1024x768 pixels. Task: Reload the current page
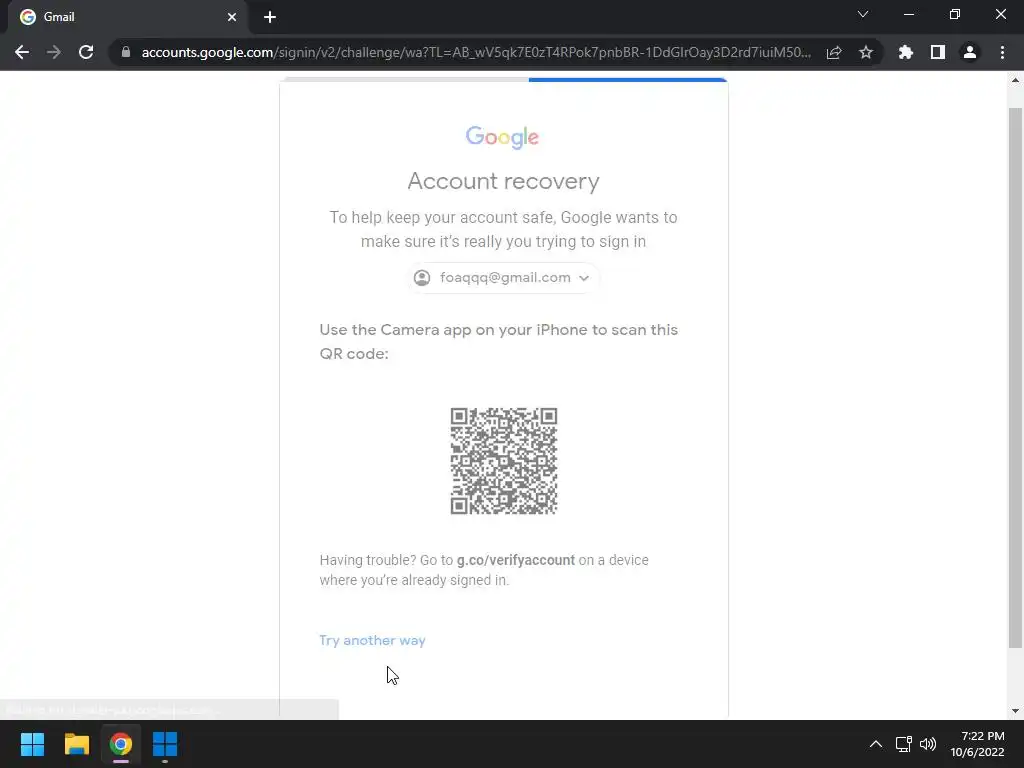(x=86, y=52)
